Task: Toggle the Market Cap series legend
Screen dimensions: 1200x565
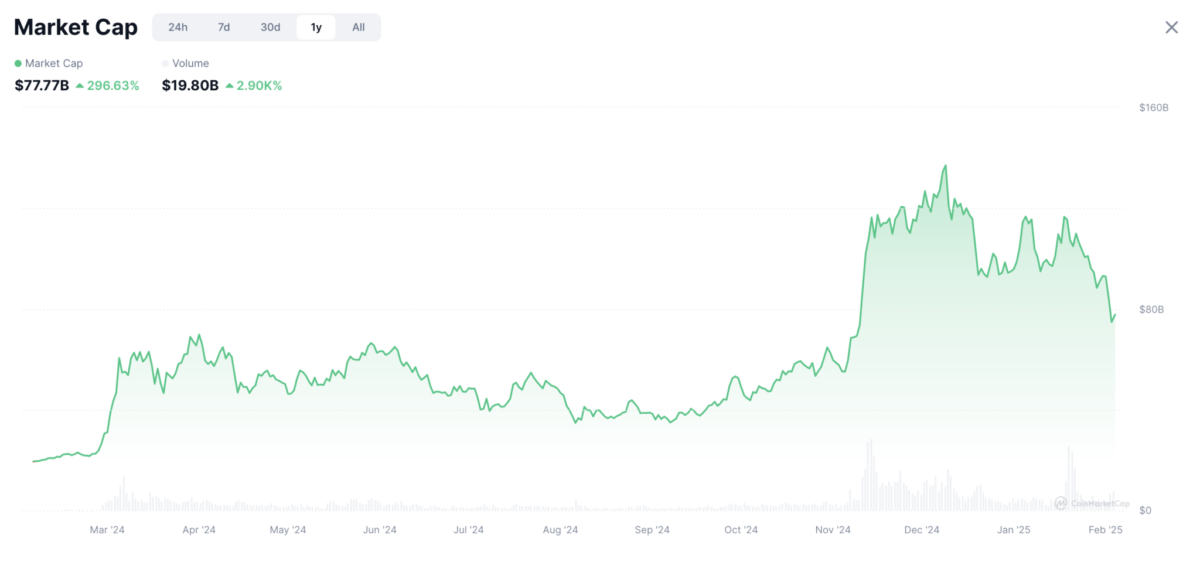Action: 49,63
